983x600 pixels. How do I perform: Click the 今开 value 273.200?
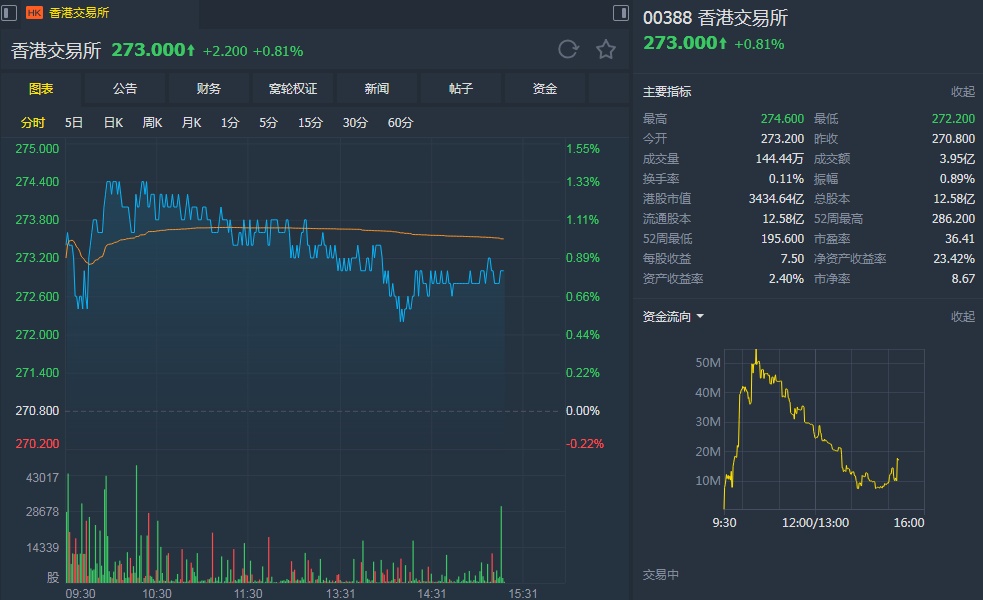tap(782, 139)
